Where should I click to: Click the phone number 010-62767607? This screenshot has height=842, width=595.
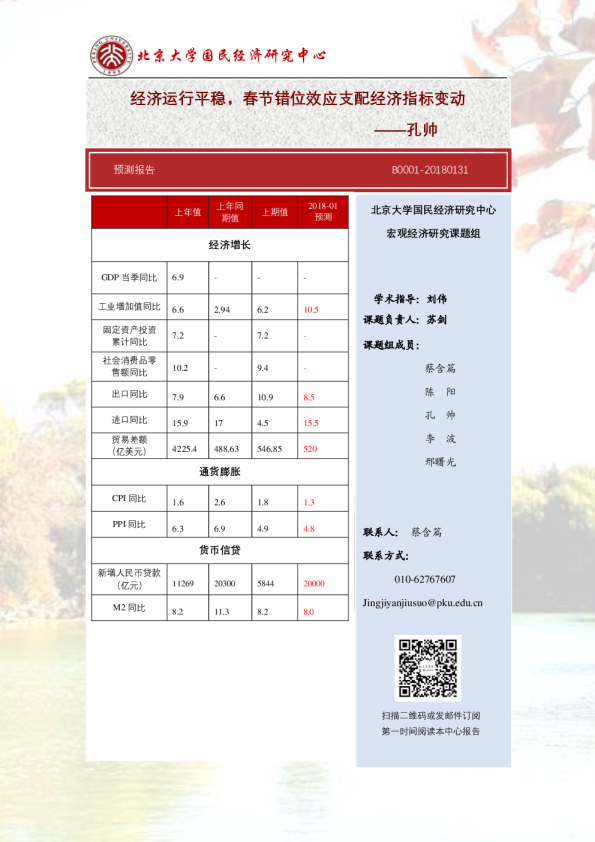[425, 579]
